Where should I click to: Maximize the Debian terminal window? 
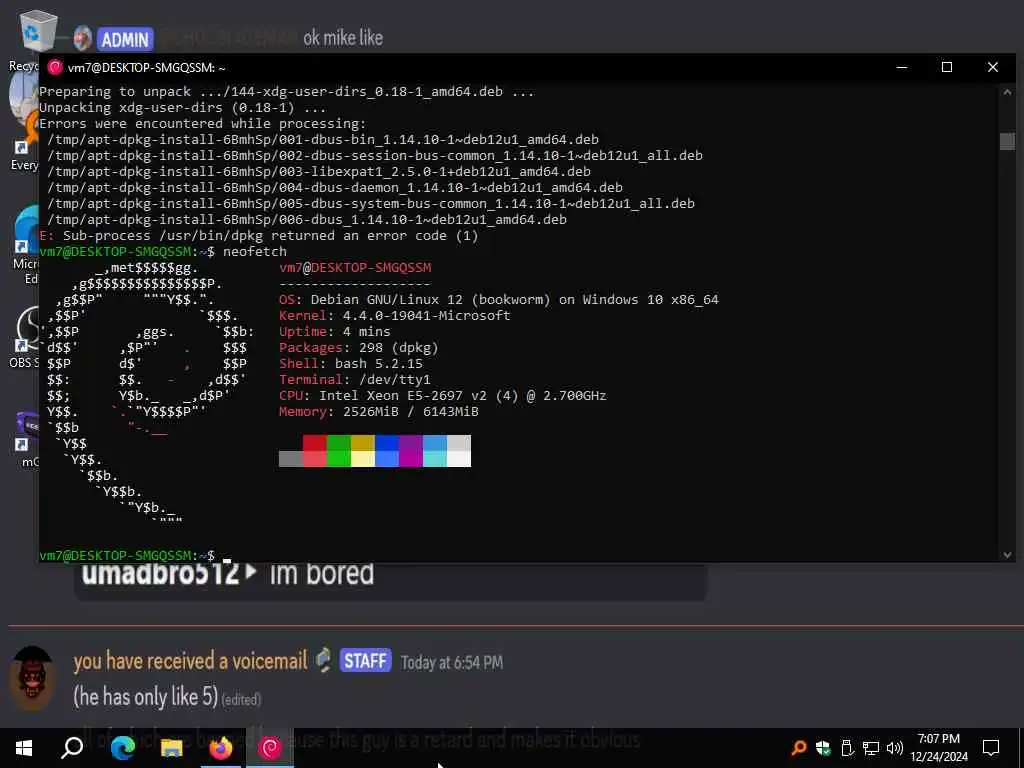[x=947, y=67]
